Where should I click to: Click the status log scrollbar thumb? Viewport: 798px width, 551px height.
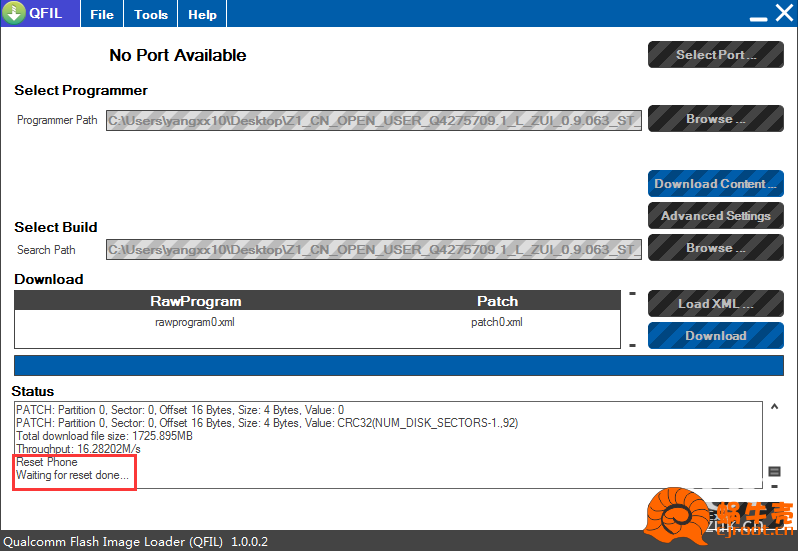pyautogui.click(x=774, y=472)
